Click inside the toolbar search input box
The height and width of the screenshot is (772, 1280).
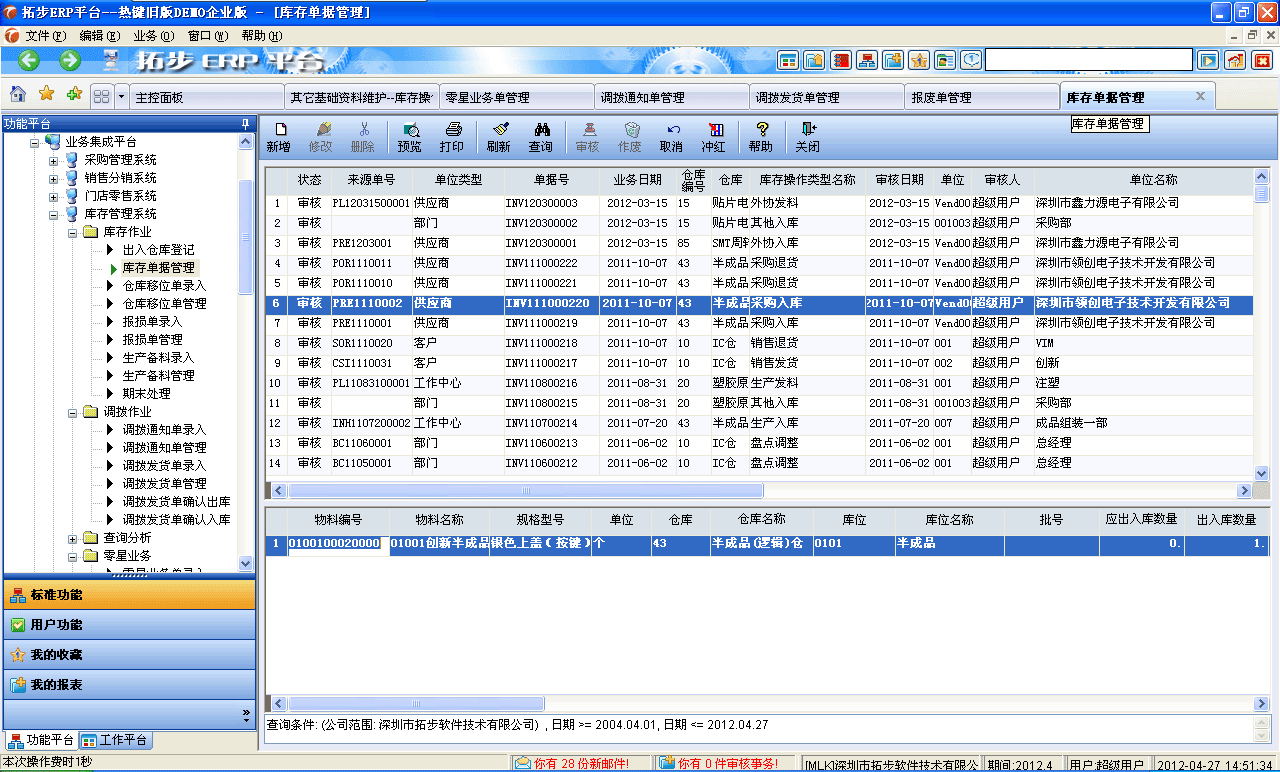pyautogui.click(x=1088, y=59)
